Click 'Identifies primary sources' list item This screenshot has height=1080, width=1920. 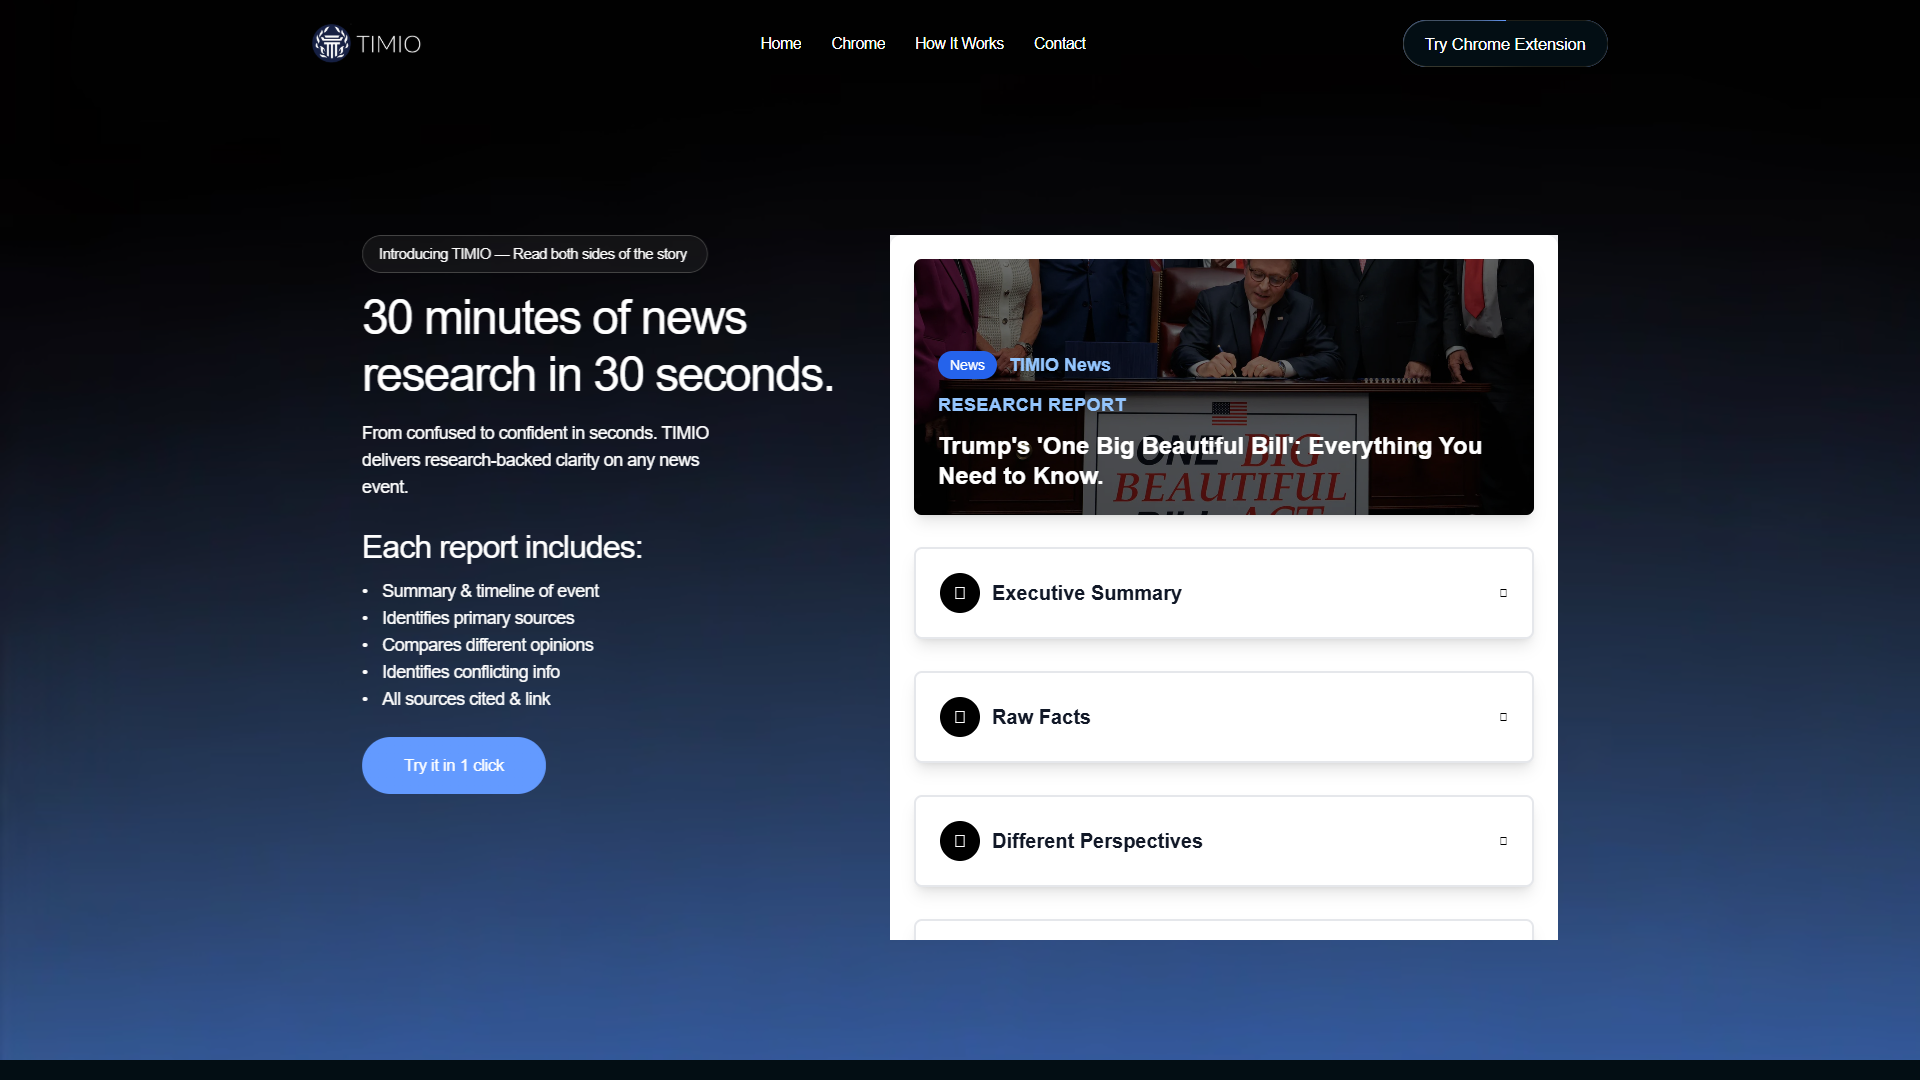point(478,618)
